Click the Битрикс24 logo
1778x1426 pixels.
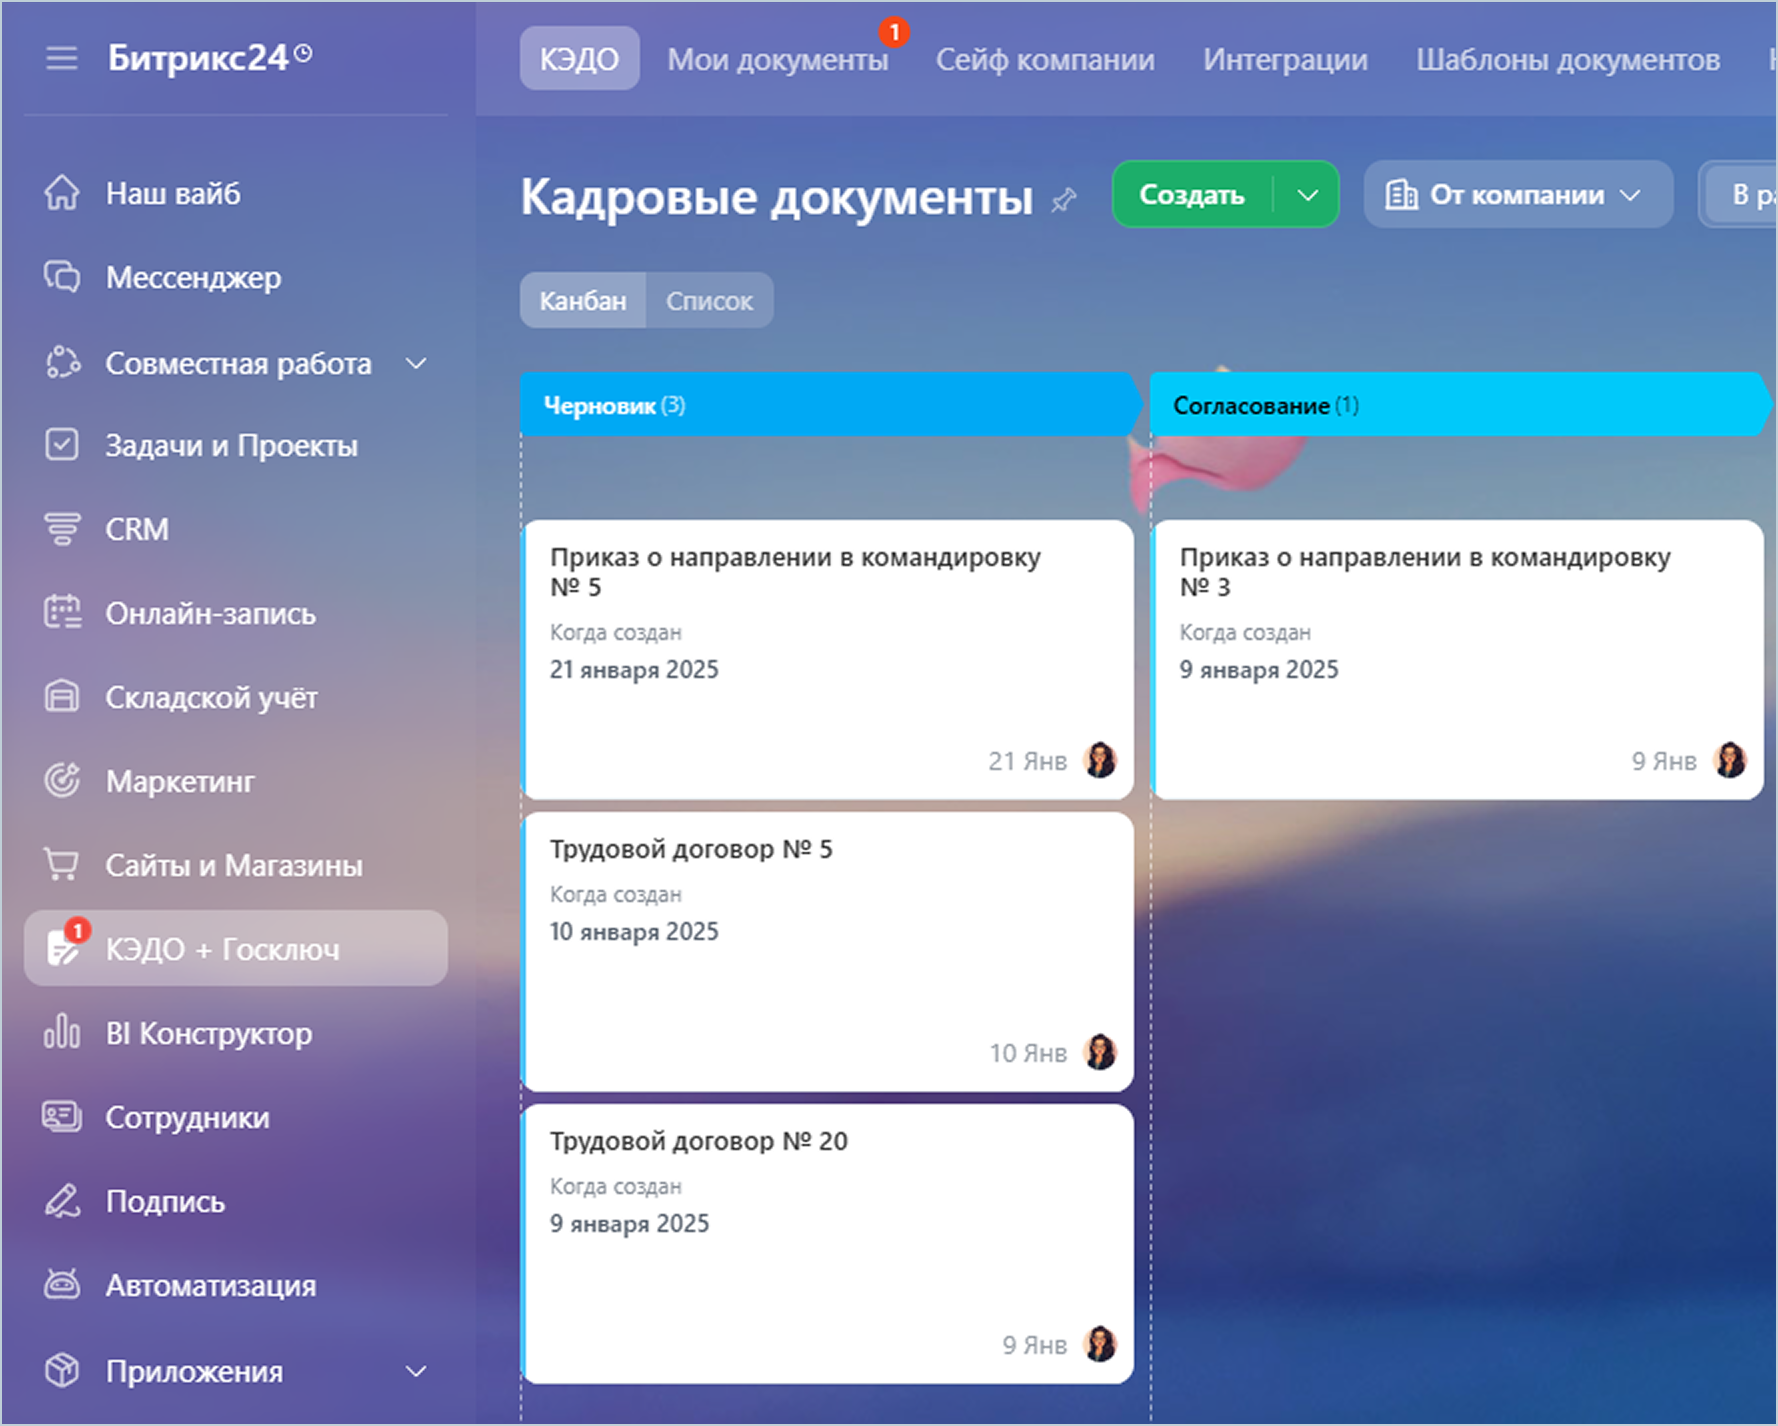198,58
